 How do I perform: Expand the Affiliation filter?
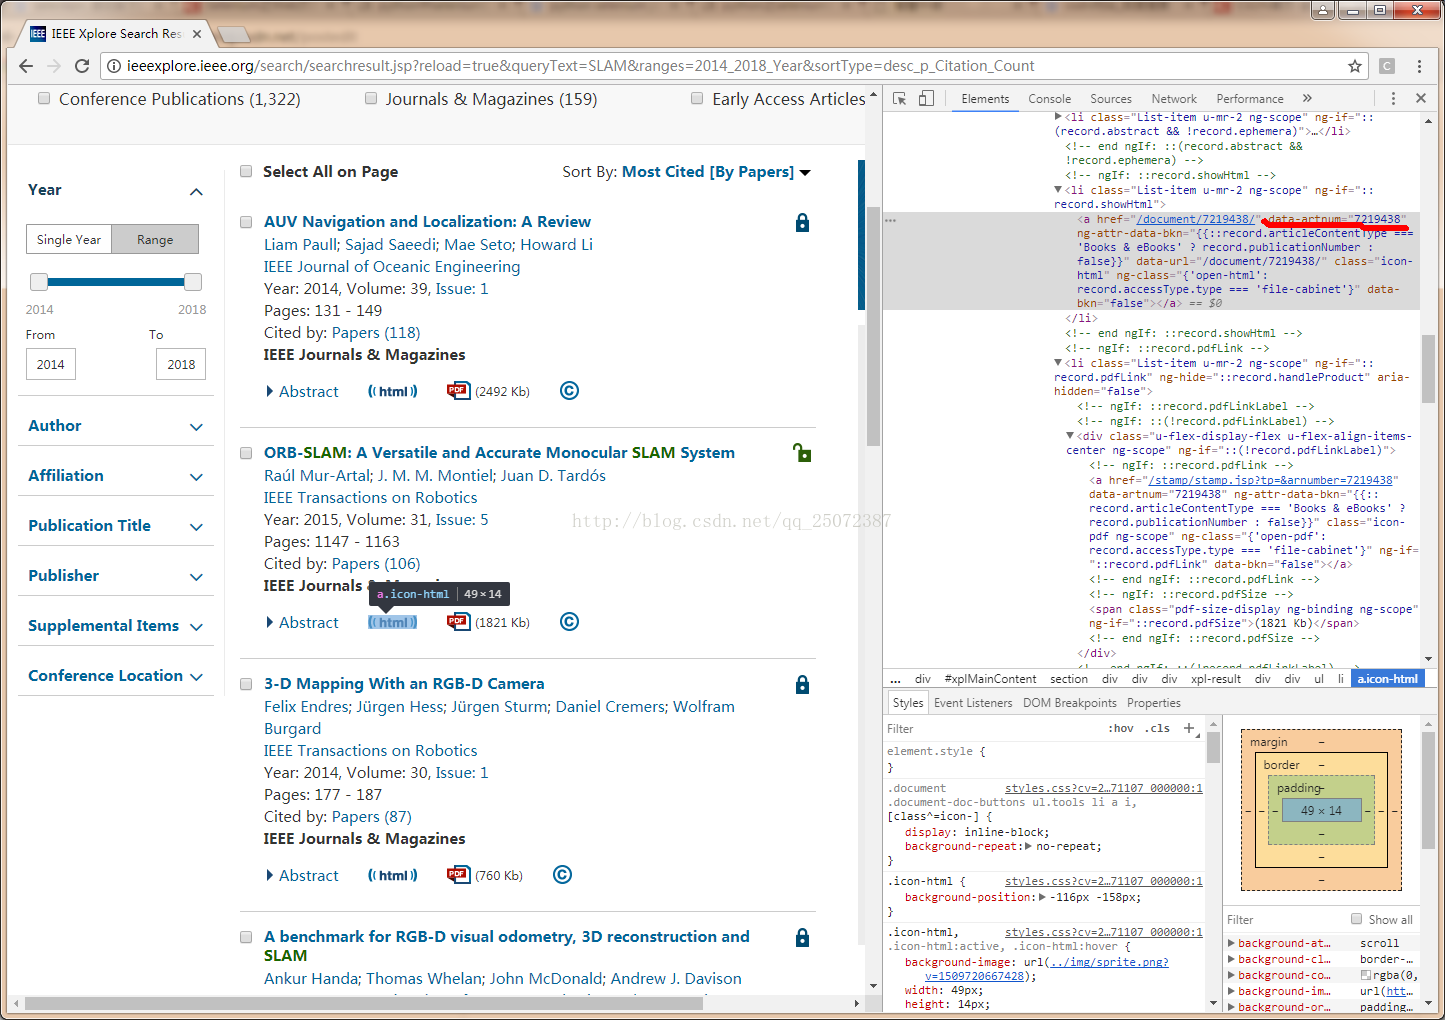[196, 477]
